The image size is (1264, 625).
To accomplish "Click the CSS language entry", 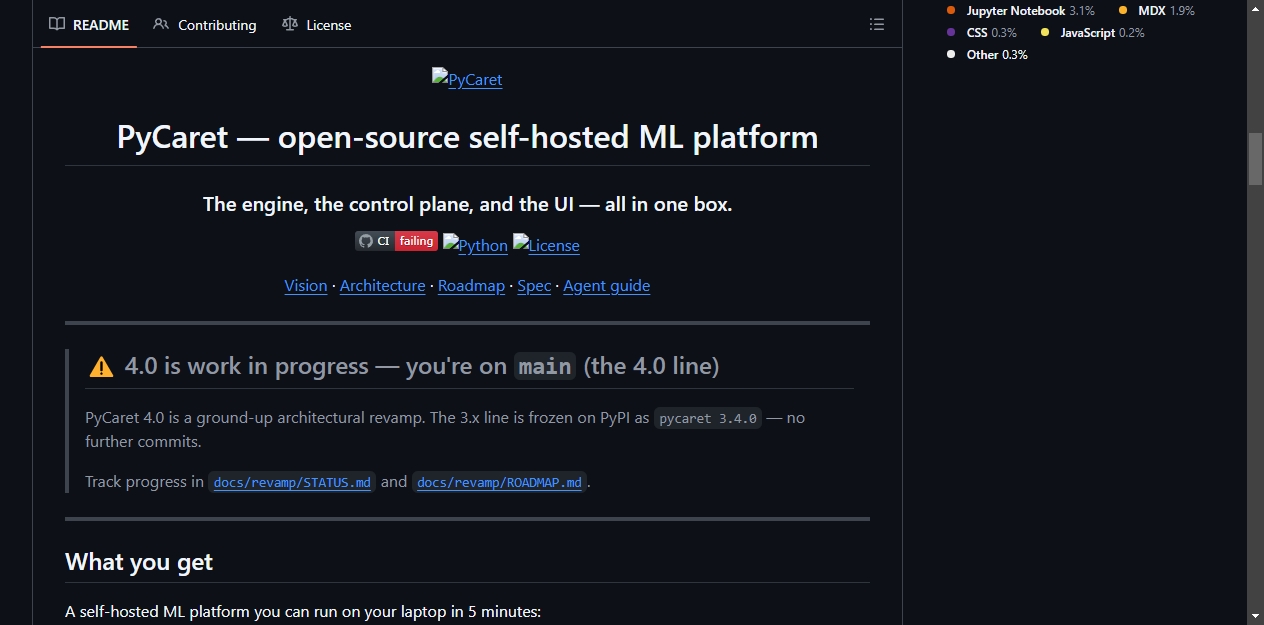I will (x=981, y=33).
